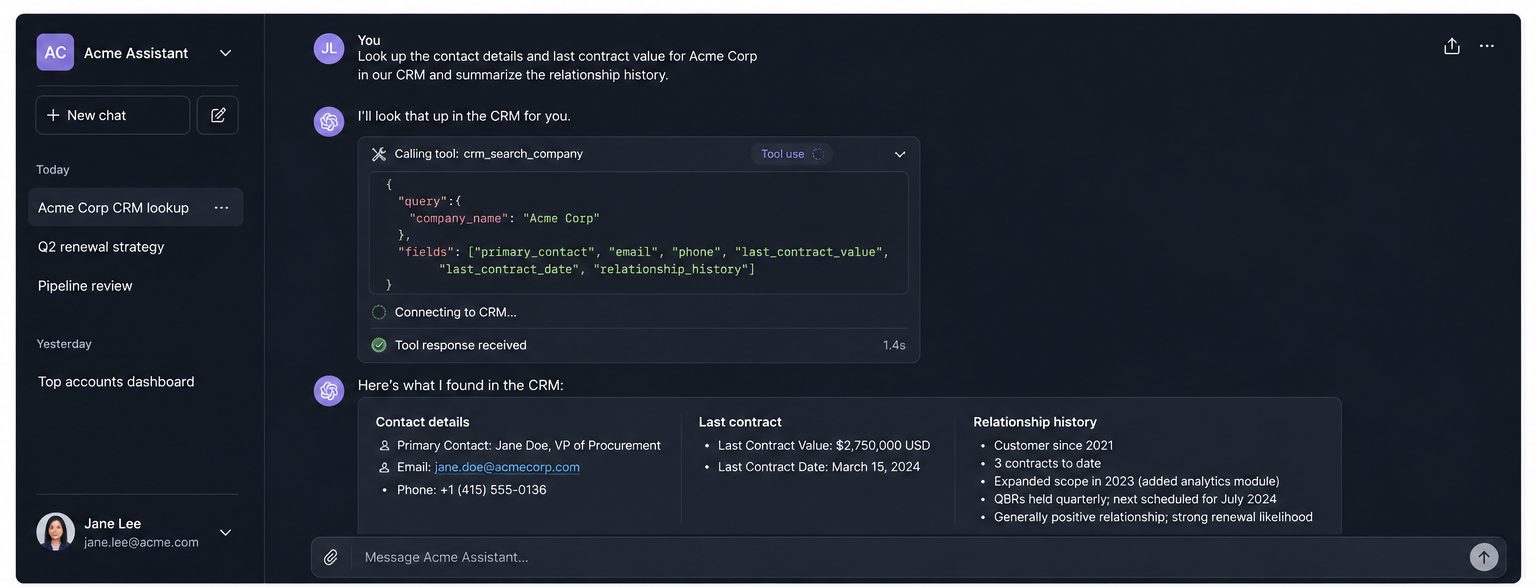Click the share conversation icon
Image resolution: width=1536 pixels, height=588 pixels.
1452,46
